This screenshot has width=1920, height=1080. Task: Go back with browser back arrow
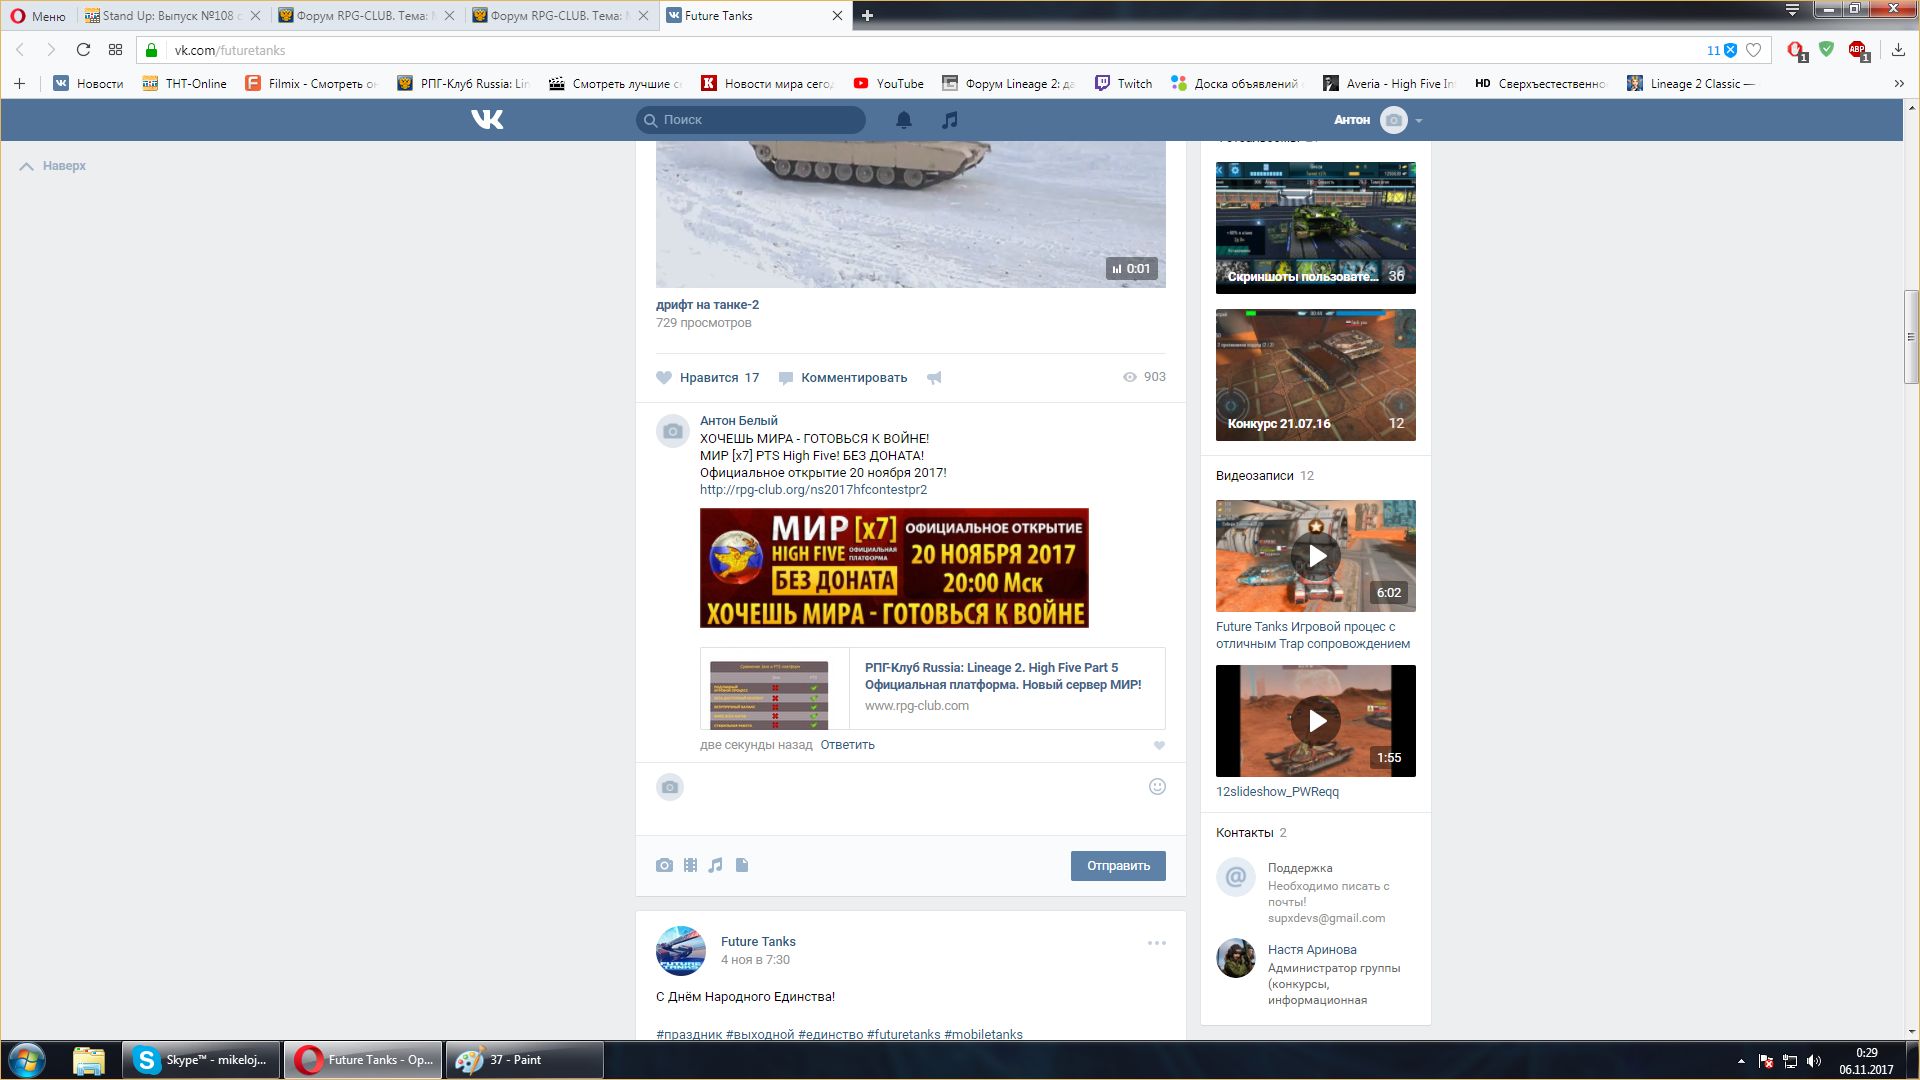(20, 50)
